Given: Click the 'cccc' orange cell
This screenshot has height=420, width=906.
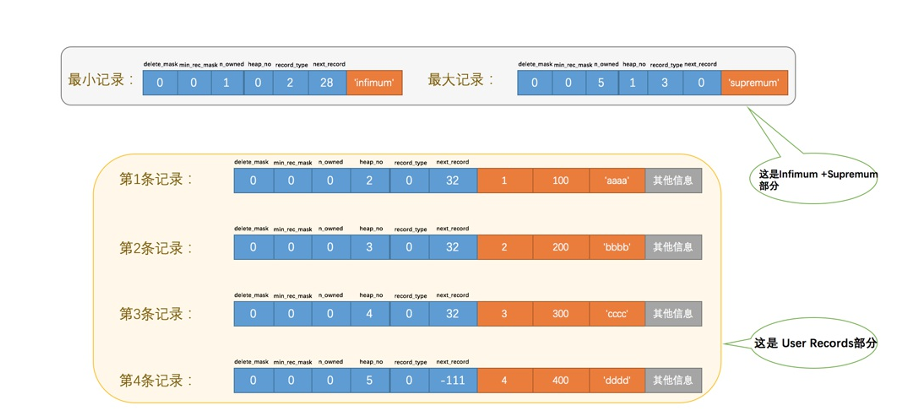Looking at the screenshot, I should [617, 314].
